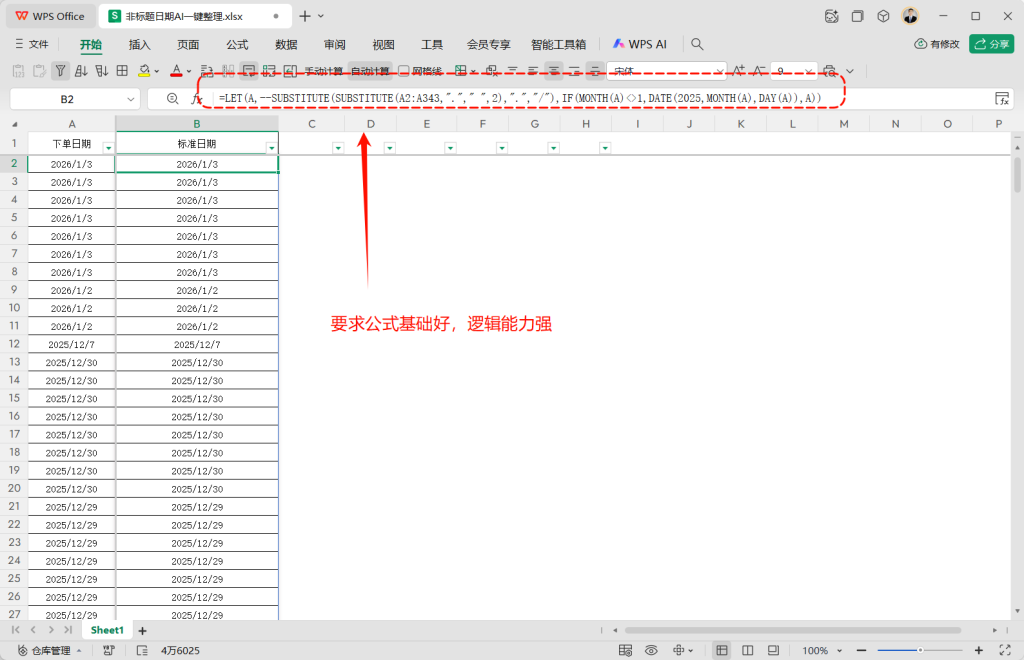Switch to the 审阅 tab

[334, 44]
